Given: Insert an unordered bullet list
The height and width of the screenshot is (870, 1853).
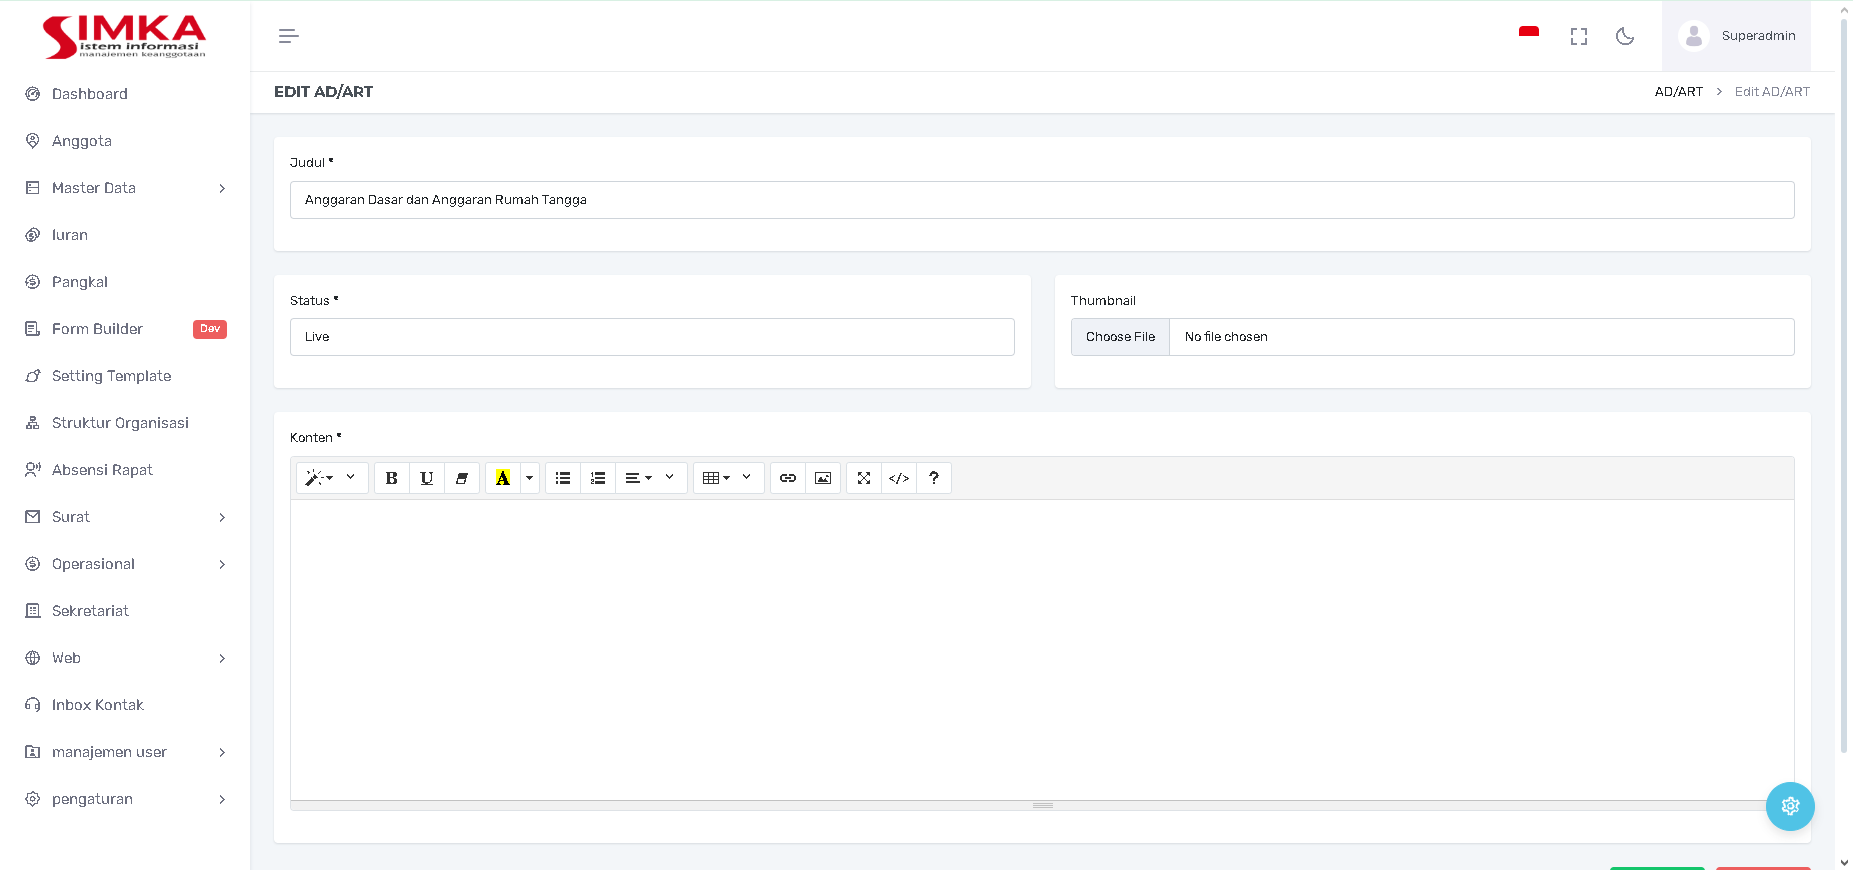Looking at the screenshot, I should 563,478.
